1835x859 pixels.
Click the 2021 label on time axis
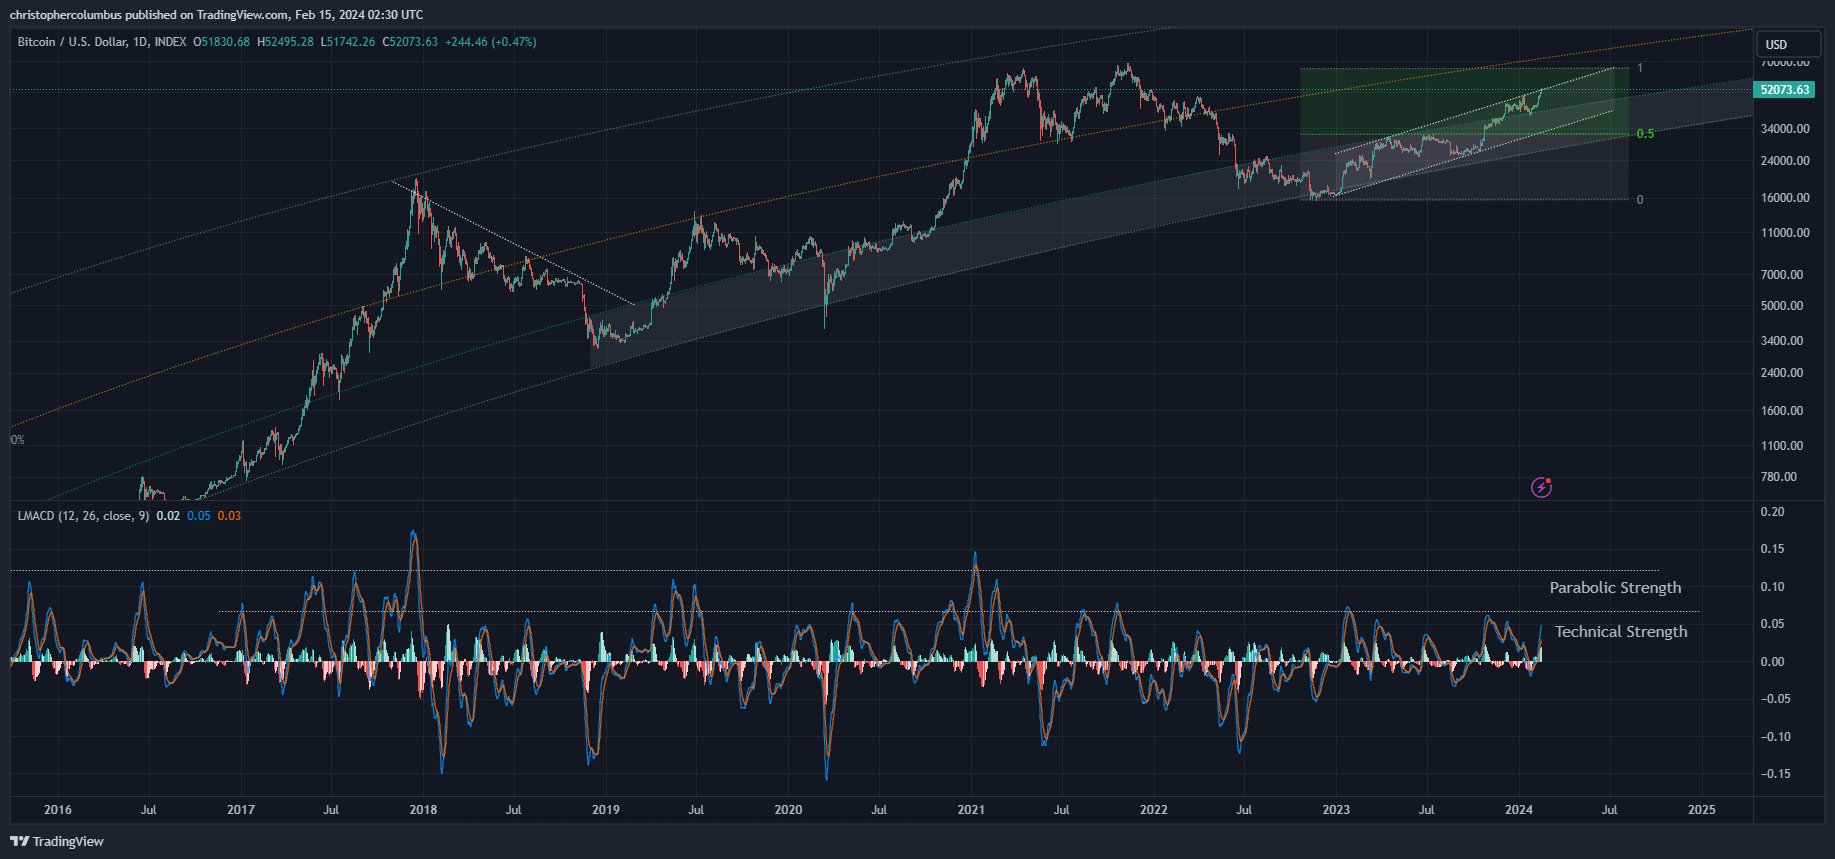(971, 810)
